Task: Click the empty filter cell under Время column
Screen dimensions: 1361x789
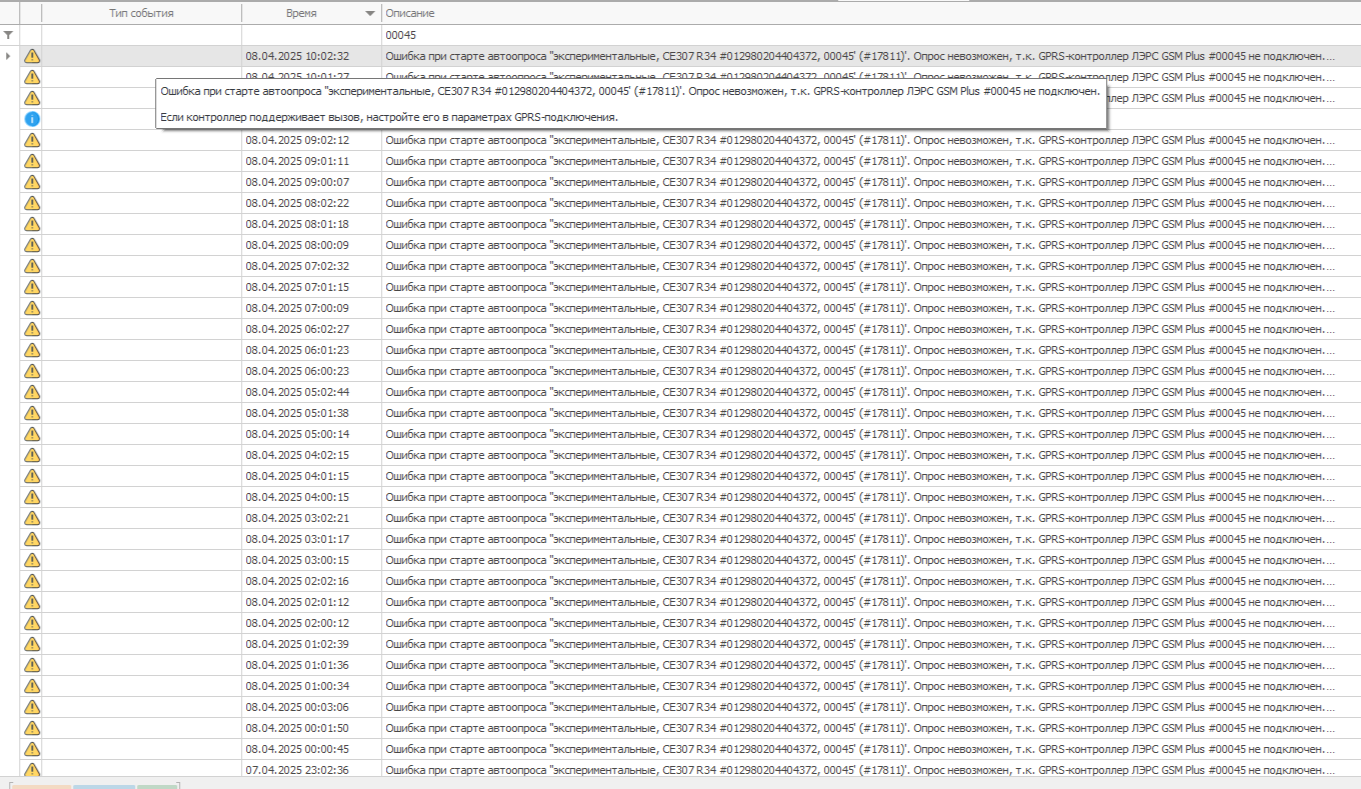Action: (x=311, y=35)
